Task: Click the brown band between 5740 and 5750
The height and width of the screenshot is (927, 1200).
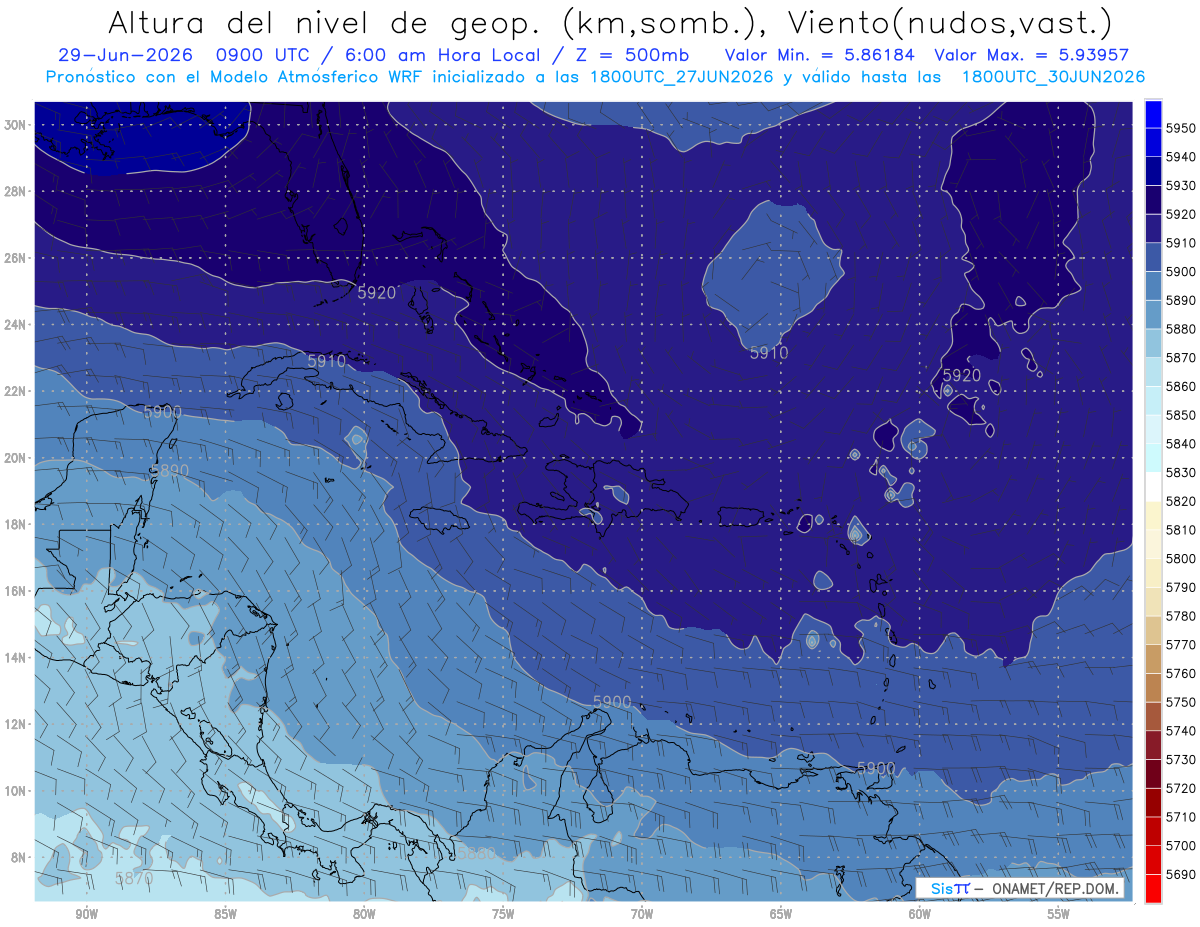Action: [x=1153, y=717]
